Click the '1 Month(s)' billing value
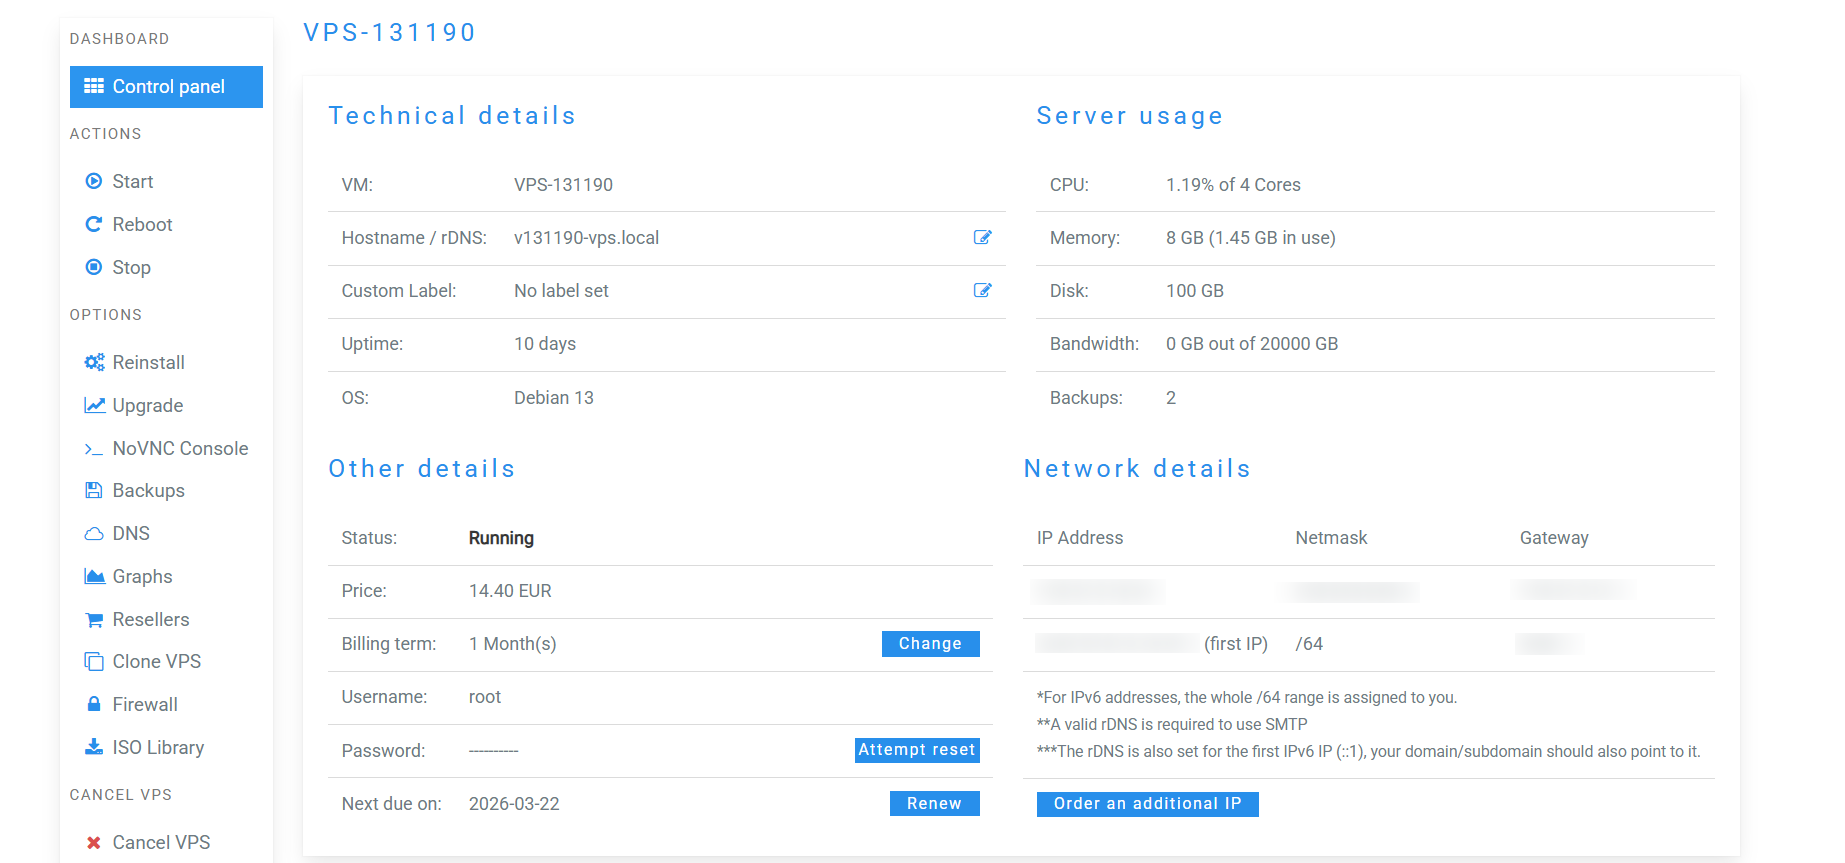This screenshot has height=863, width=1845. click(512, 644)
